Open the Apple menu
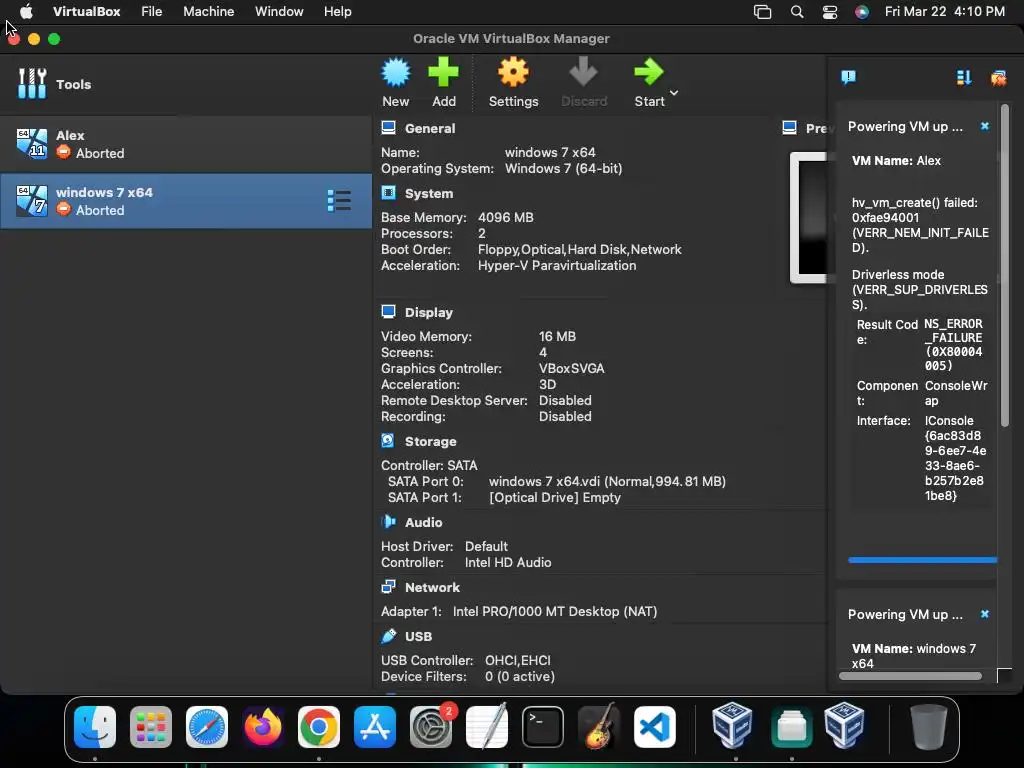Image resolution: width=1024 pixels, height=768 pixels. (x=26, y=11)
